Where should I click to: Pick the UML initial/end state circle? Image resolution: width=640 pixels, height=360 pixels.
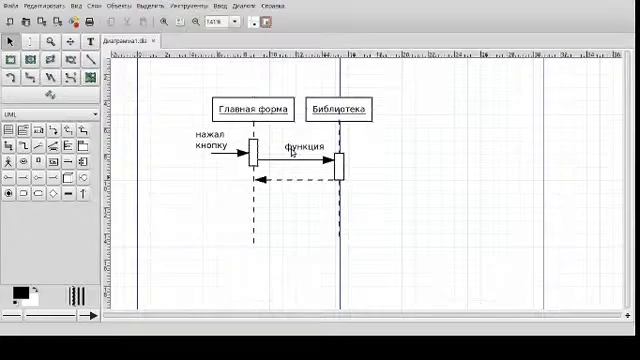click(x=8, y=193)
